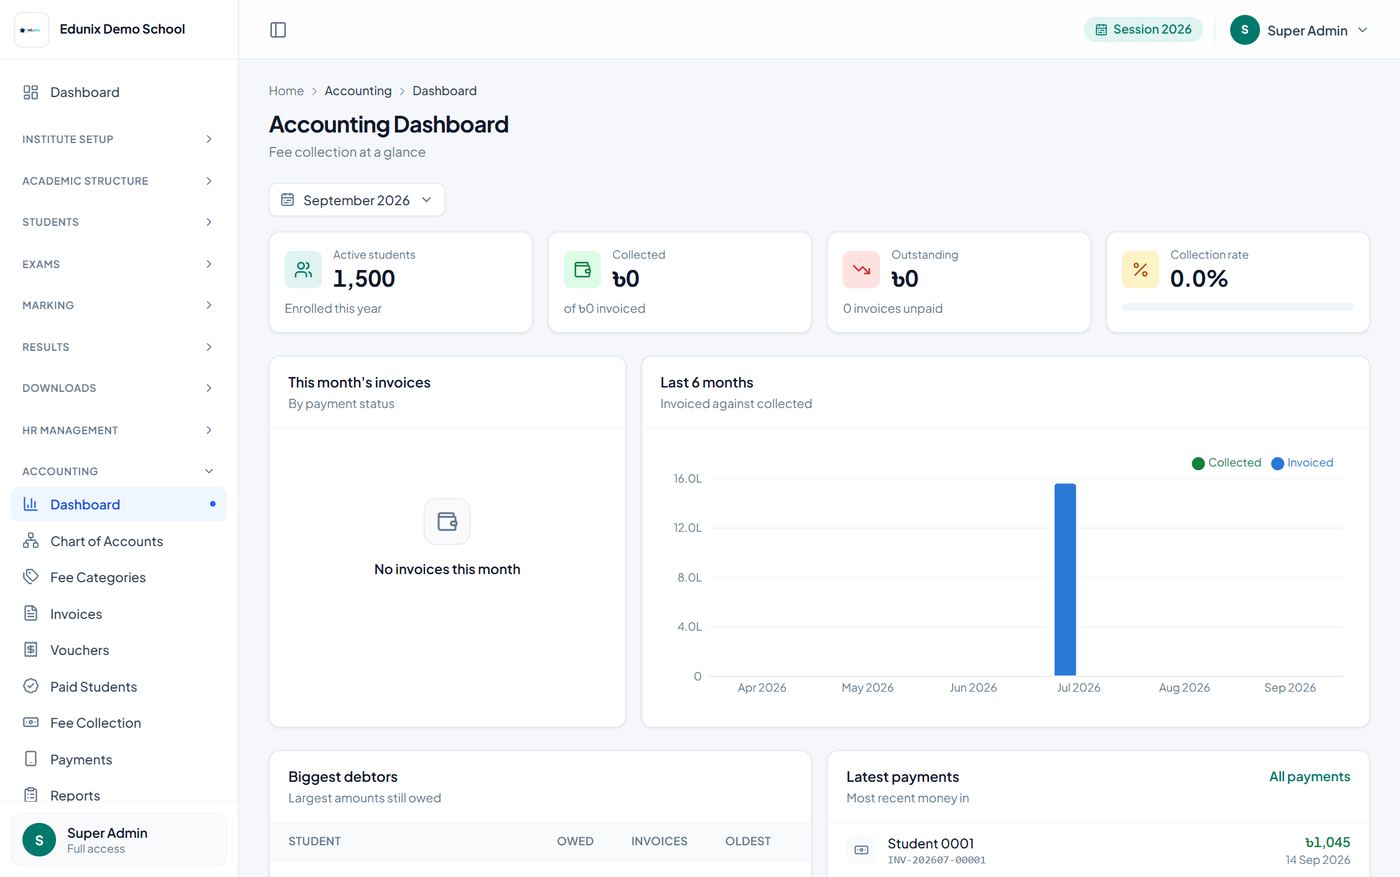Click the Active students people icon

pyautogui.click(x=303, y=270)
